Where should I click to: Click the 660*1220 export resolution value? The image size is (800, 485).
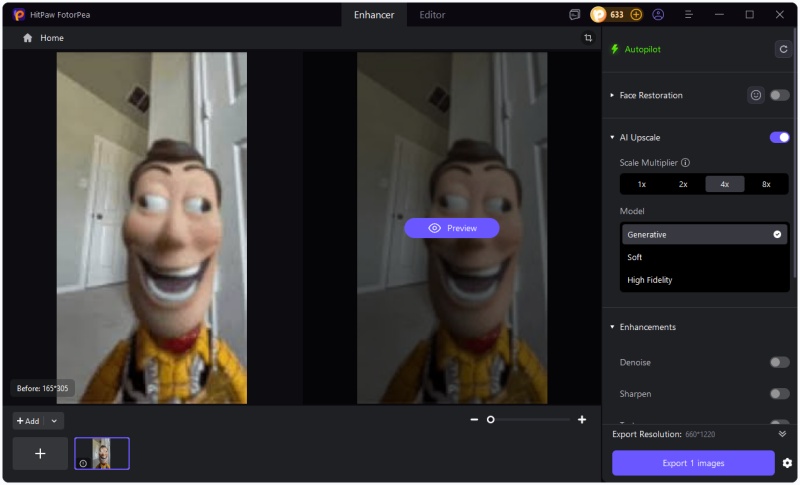tap(700, 435)
